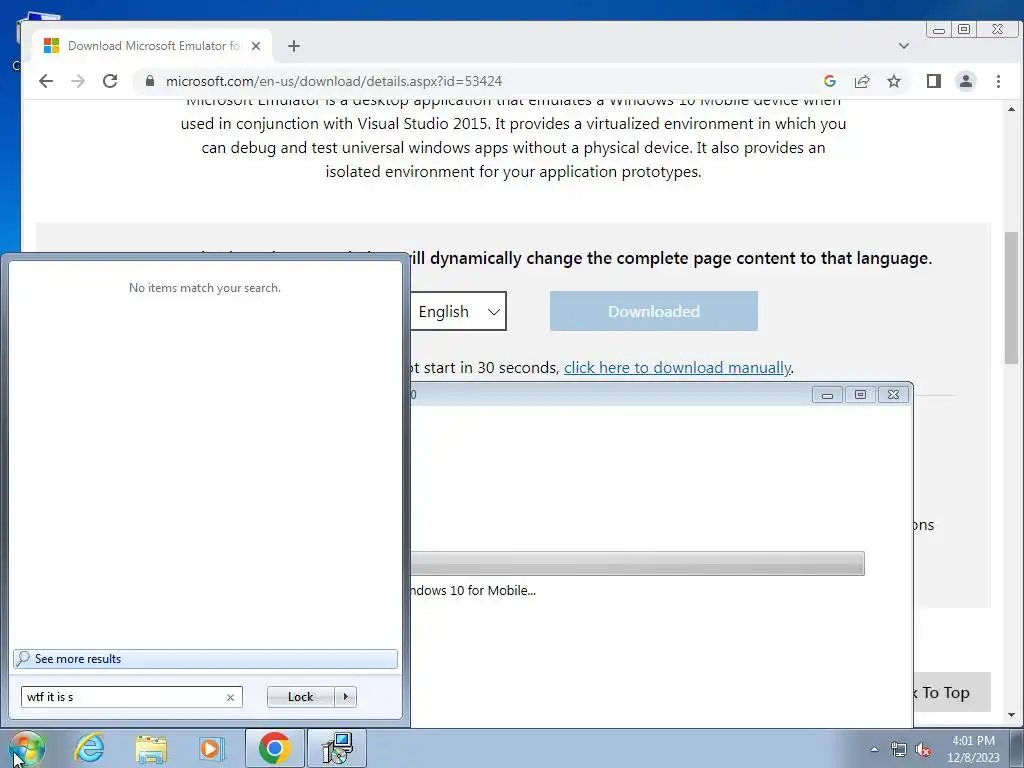The width and height of the screenshot is (1024, 768).
Task: Open Chrome three-dot menu
Action: click(x=998, y=81)
